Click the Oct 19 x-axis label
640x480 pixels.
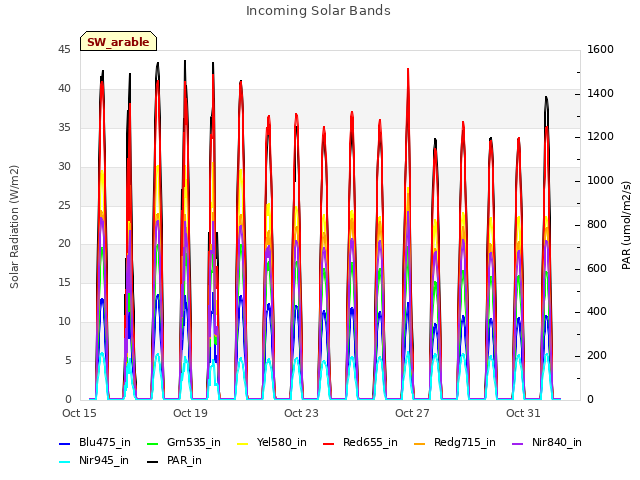point(190,413)
